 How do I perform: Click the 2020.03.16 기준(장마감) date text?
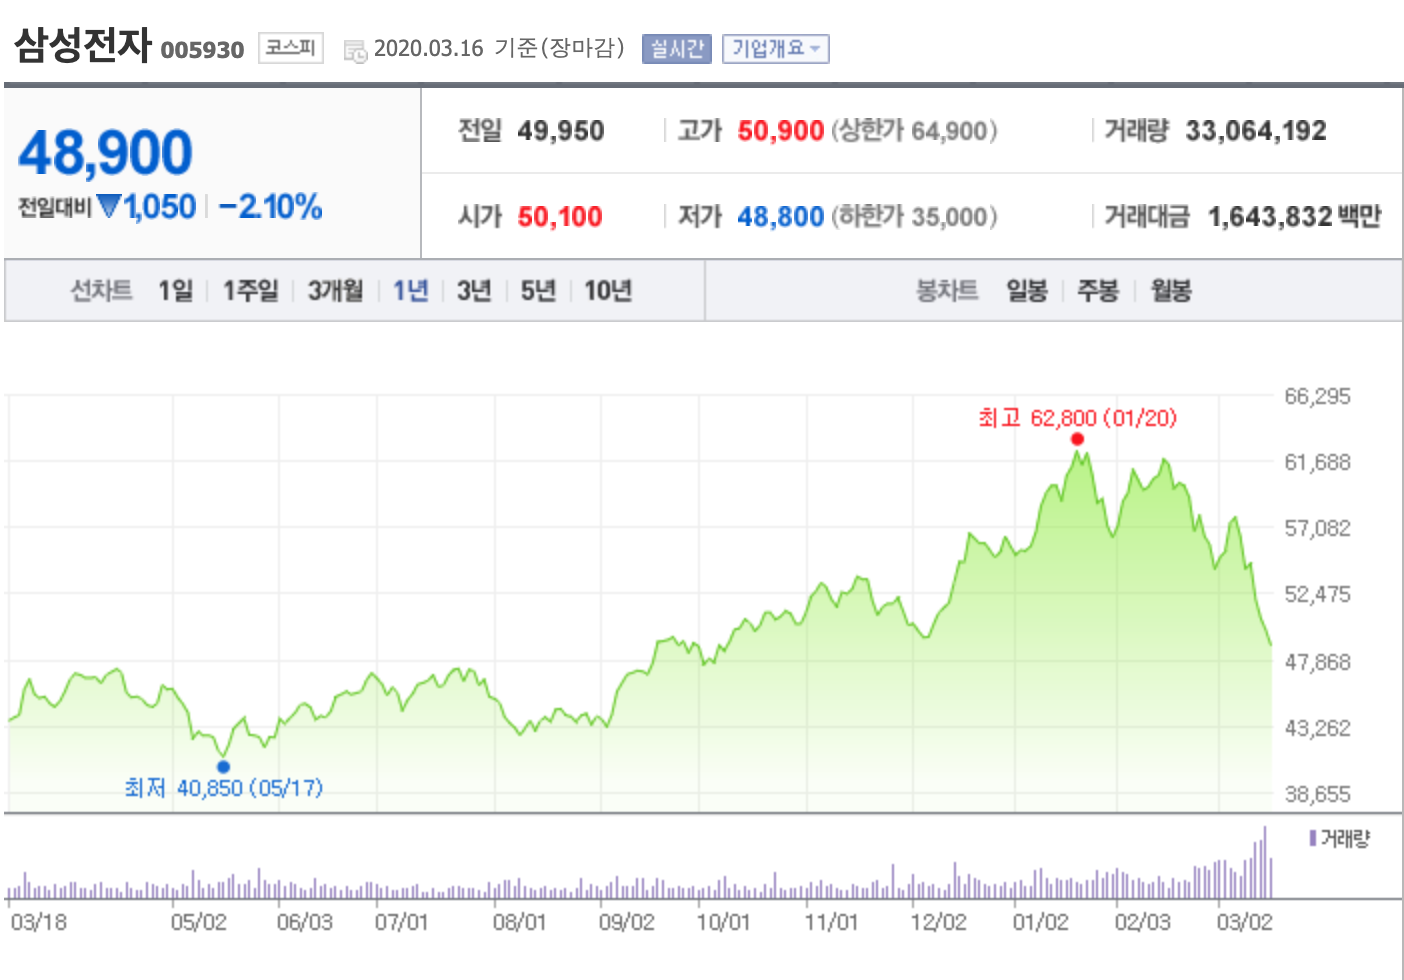pos(499,48)
